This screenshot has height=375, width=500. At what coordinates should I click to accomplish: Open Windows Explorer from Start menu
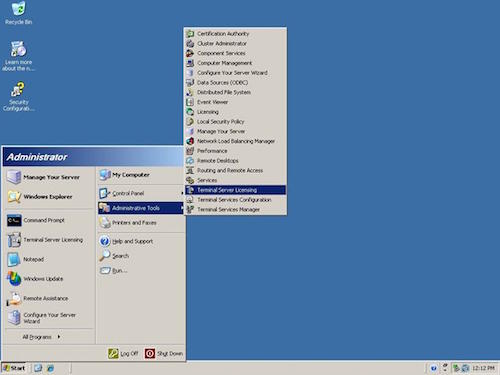coord(50,197)
